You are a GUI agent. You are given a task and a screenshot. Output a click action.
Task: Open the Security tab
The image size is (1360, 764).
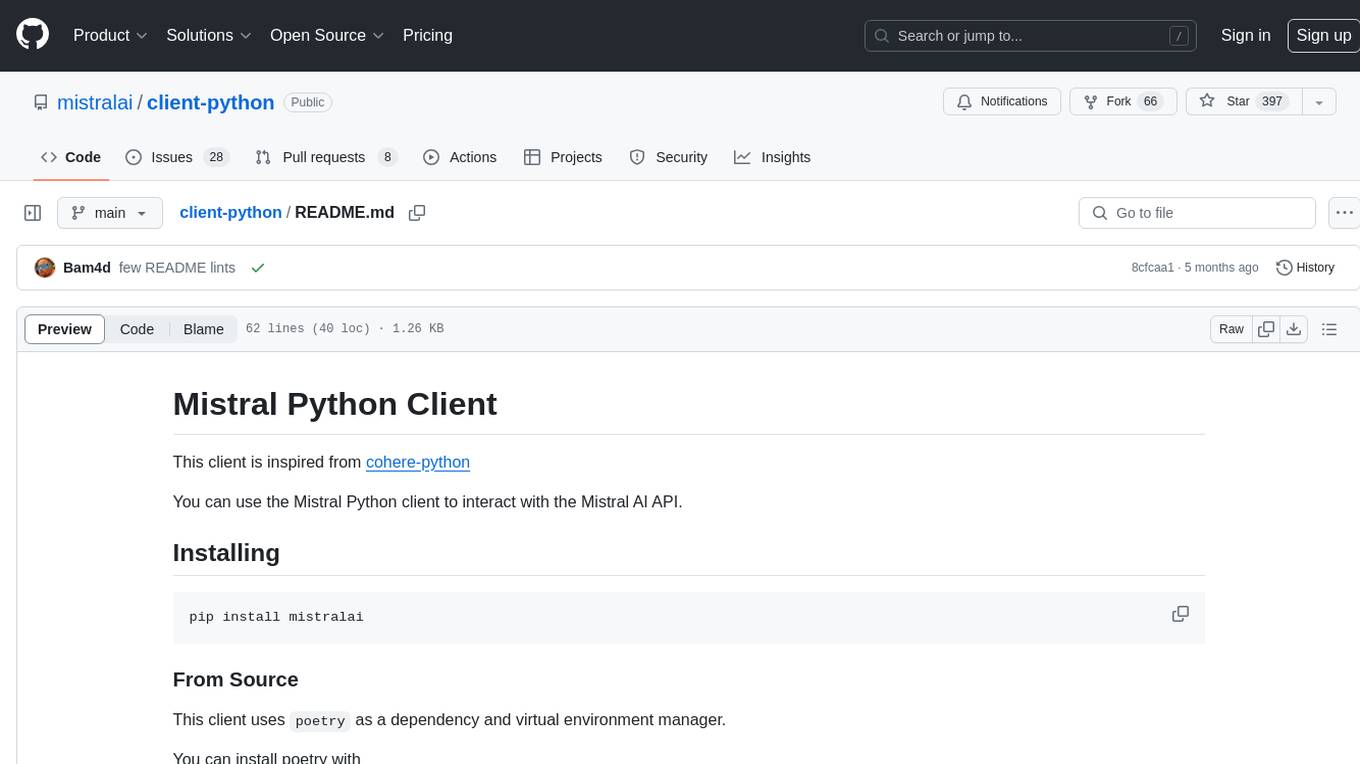click(668, 157)
